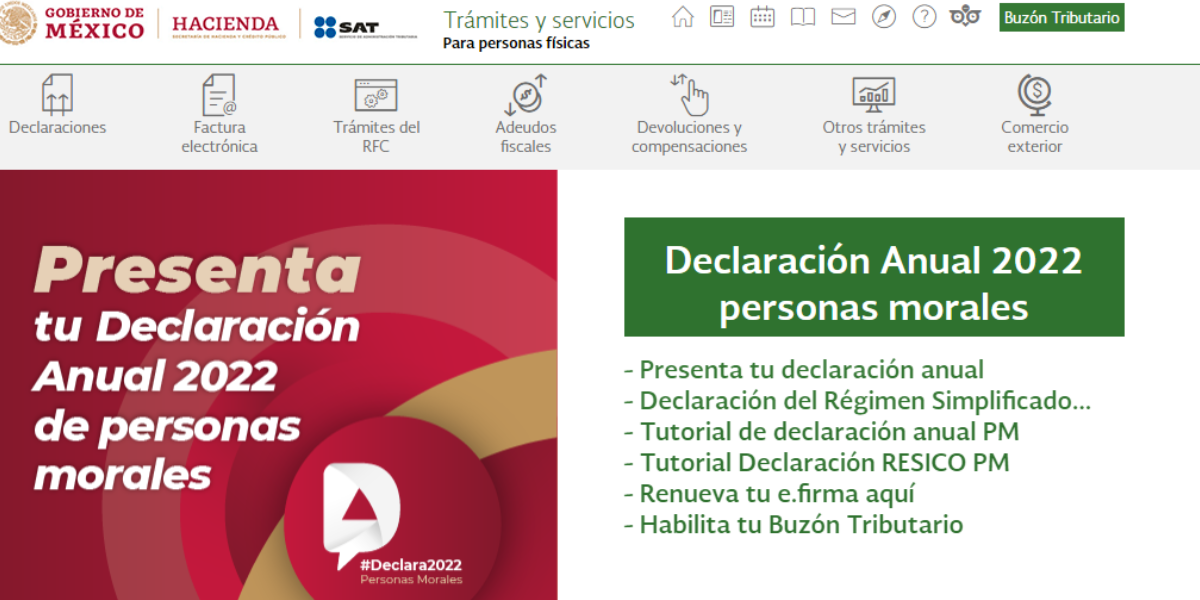This screenshot has width=1200, height=600.
Task: Follow the Habilita tu Buzón Tributario link
Action: point(793,525)
